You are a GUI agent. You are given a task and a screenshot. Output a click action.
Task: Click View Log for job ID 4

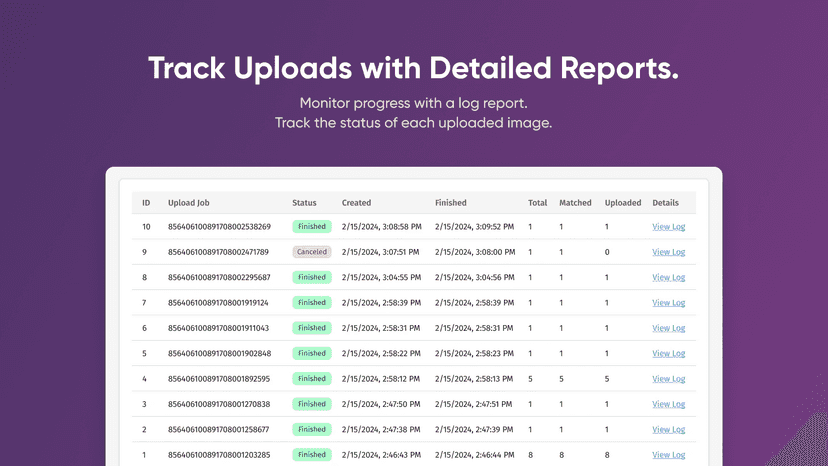point(669,379)
